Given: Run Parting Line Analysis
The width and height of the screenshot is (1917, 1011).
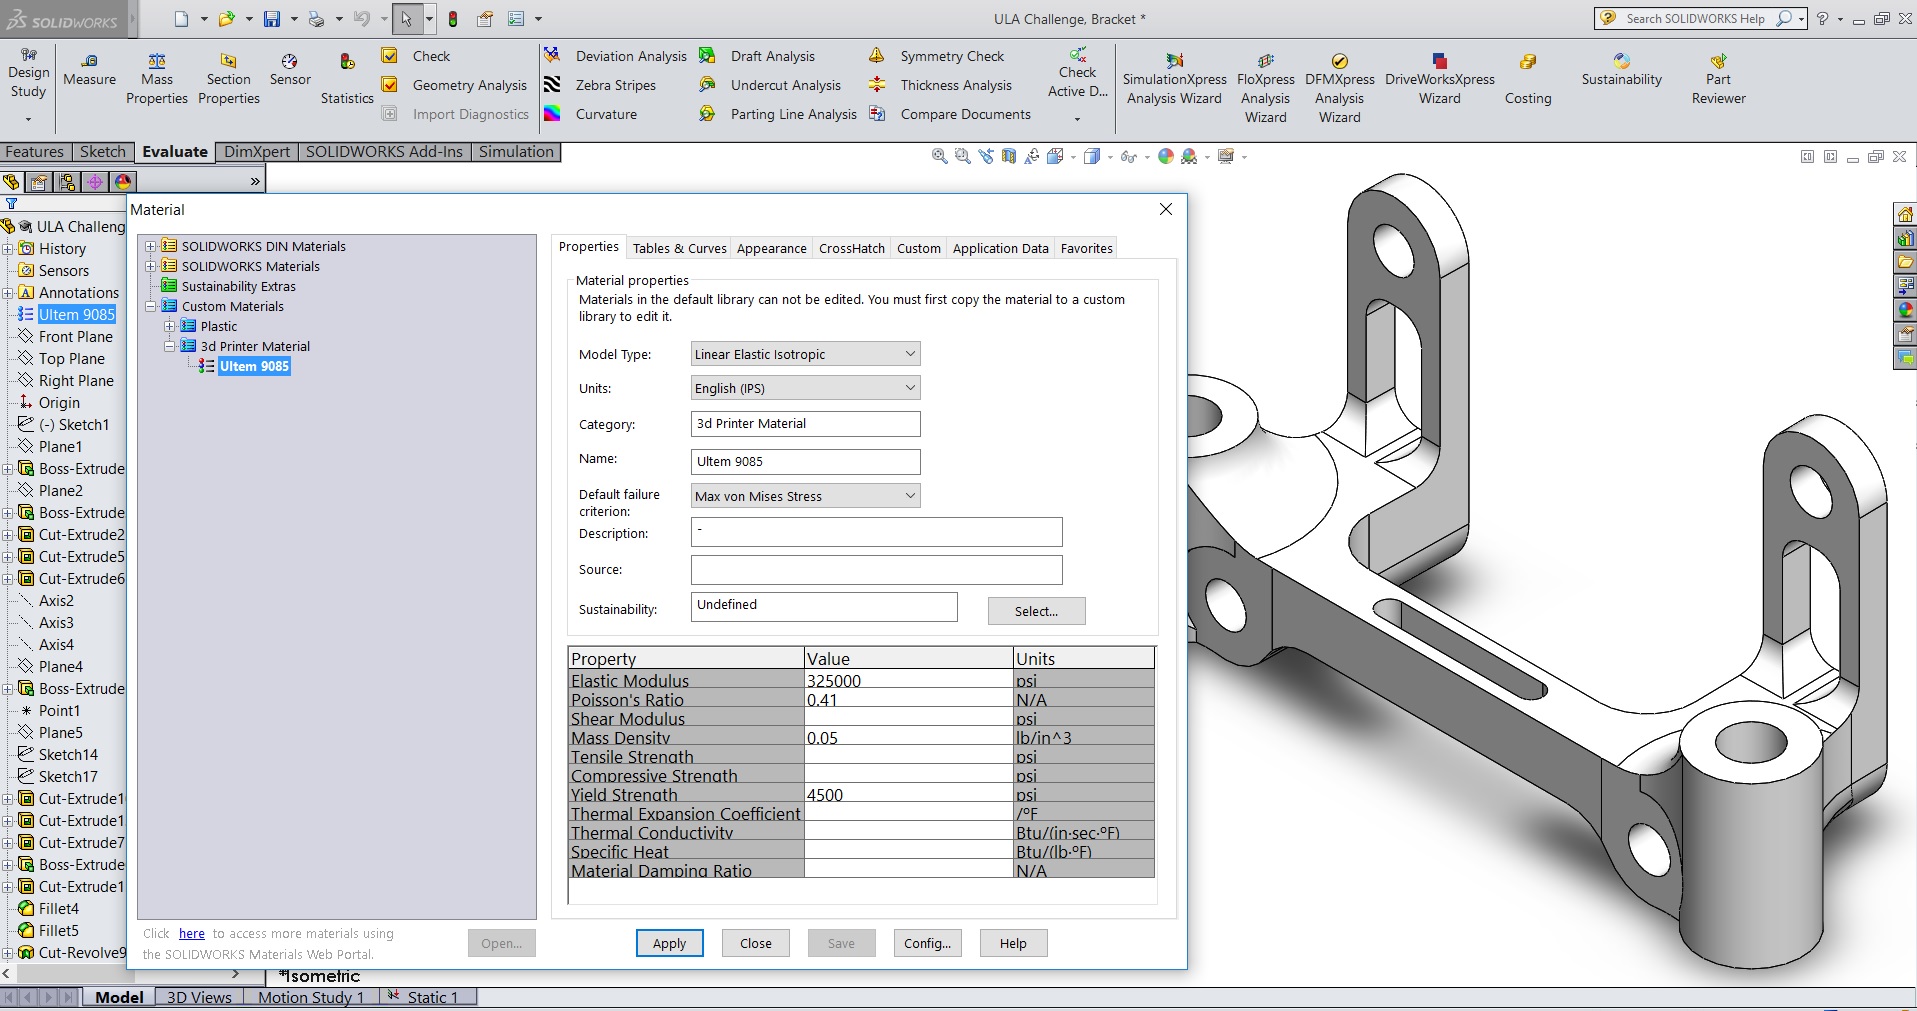Looking at the screenshot, I should point(778,114).
